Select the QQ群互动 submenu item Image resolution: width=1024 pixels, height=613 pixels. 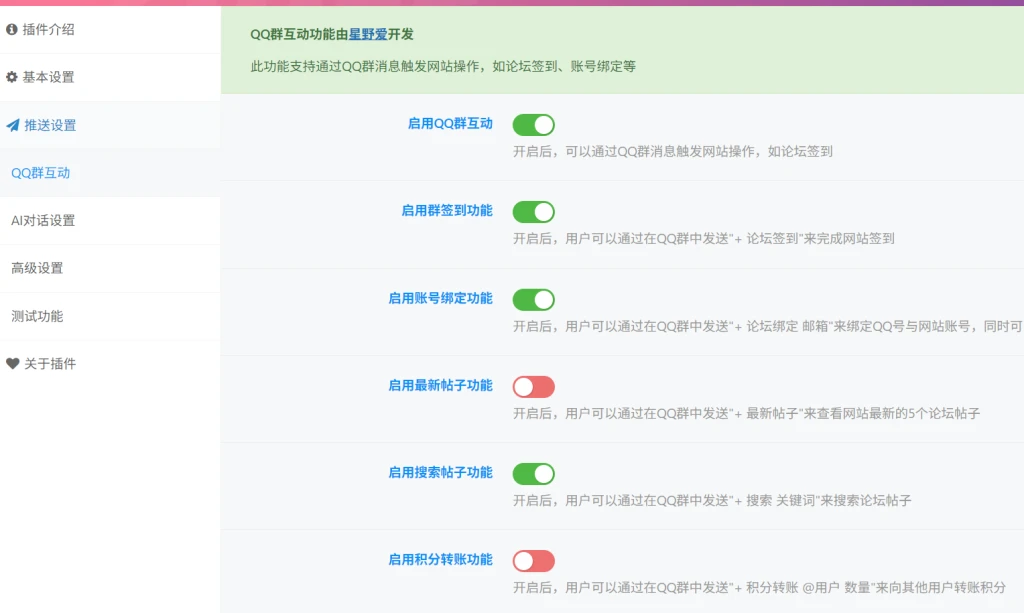coord(41,173)
